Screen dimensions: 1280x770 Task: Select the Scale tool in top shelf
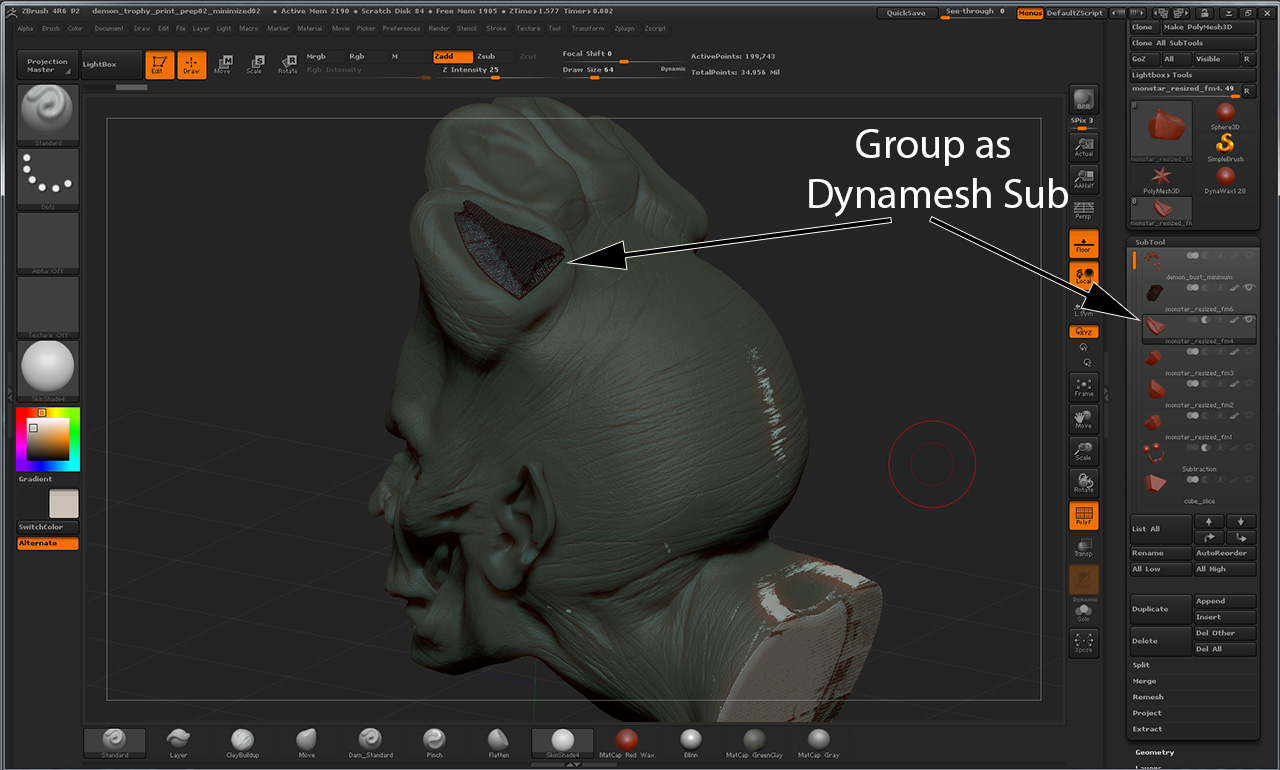(255, 65)
